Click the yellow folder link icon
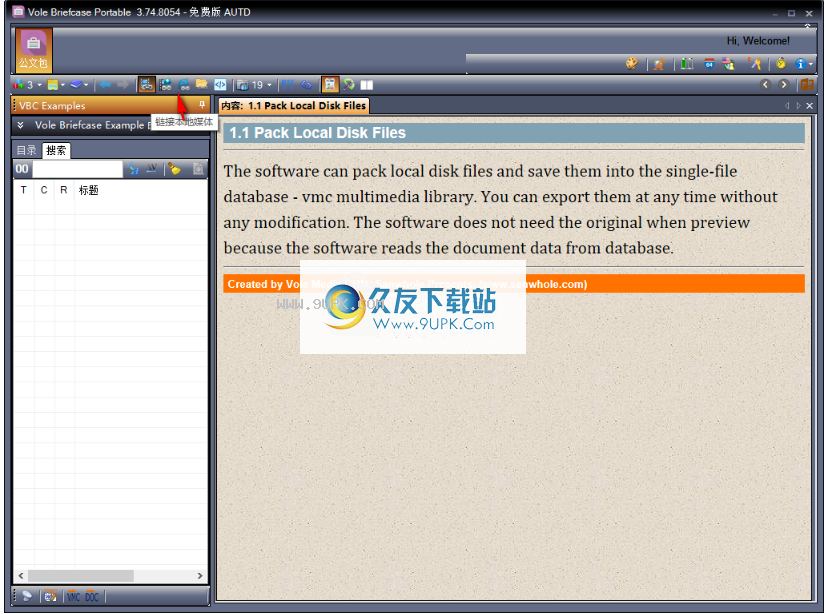This screenshot has height=614, width=826. [202, 84]
